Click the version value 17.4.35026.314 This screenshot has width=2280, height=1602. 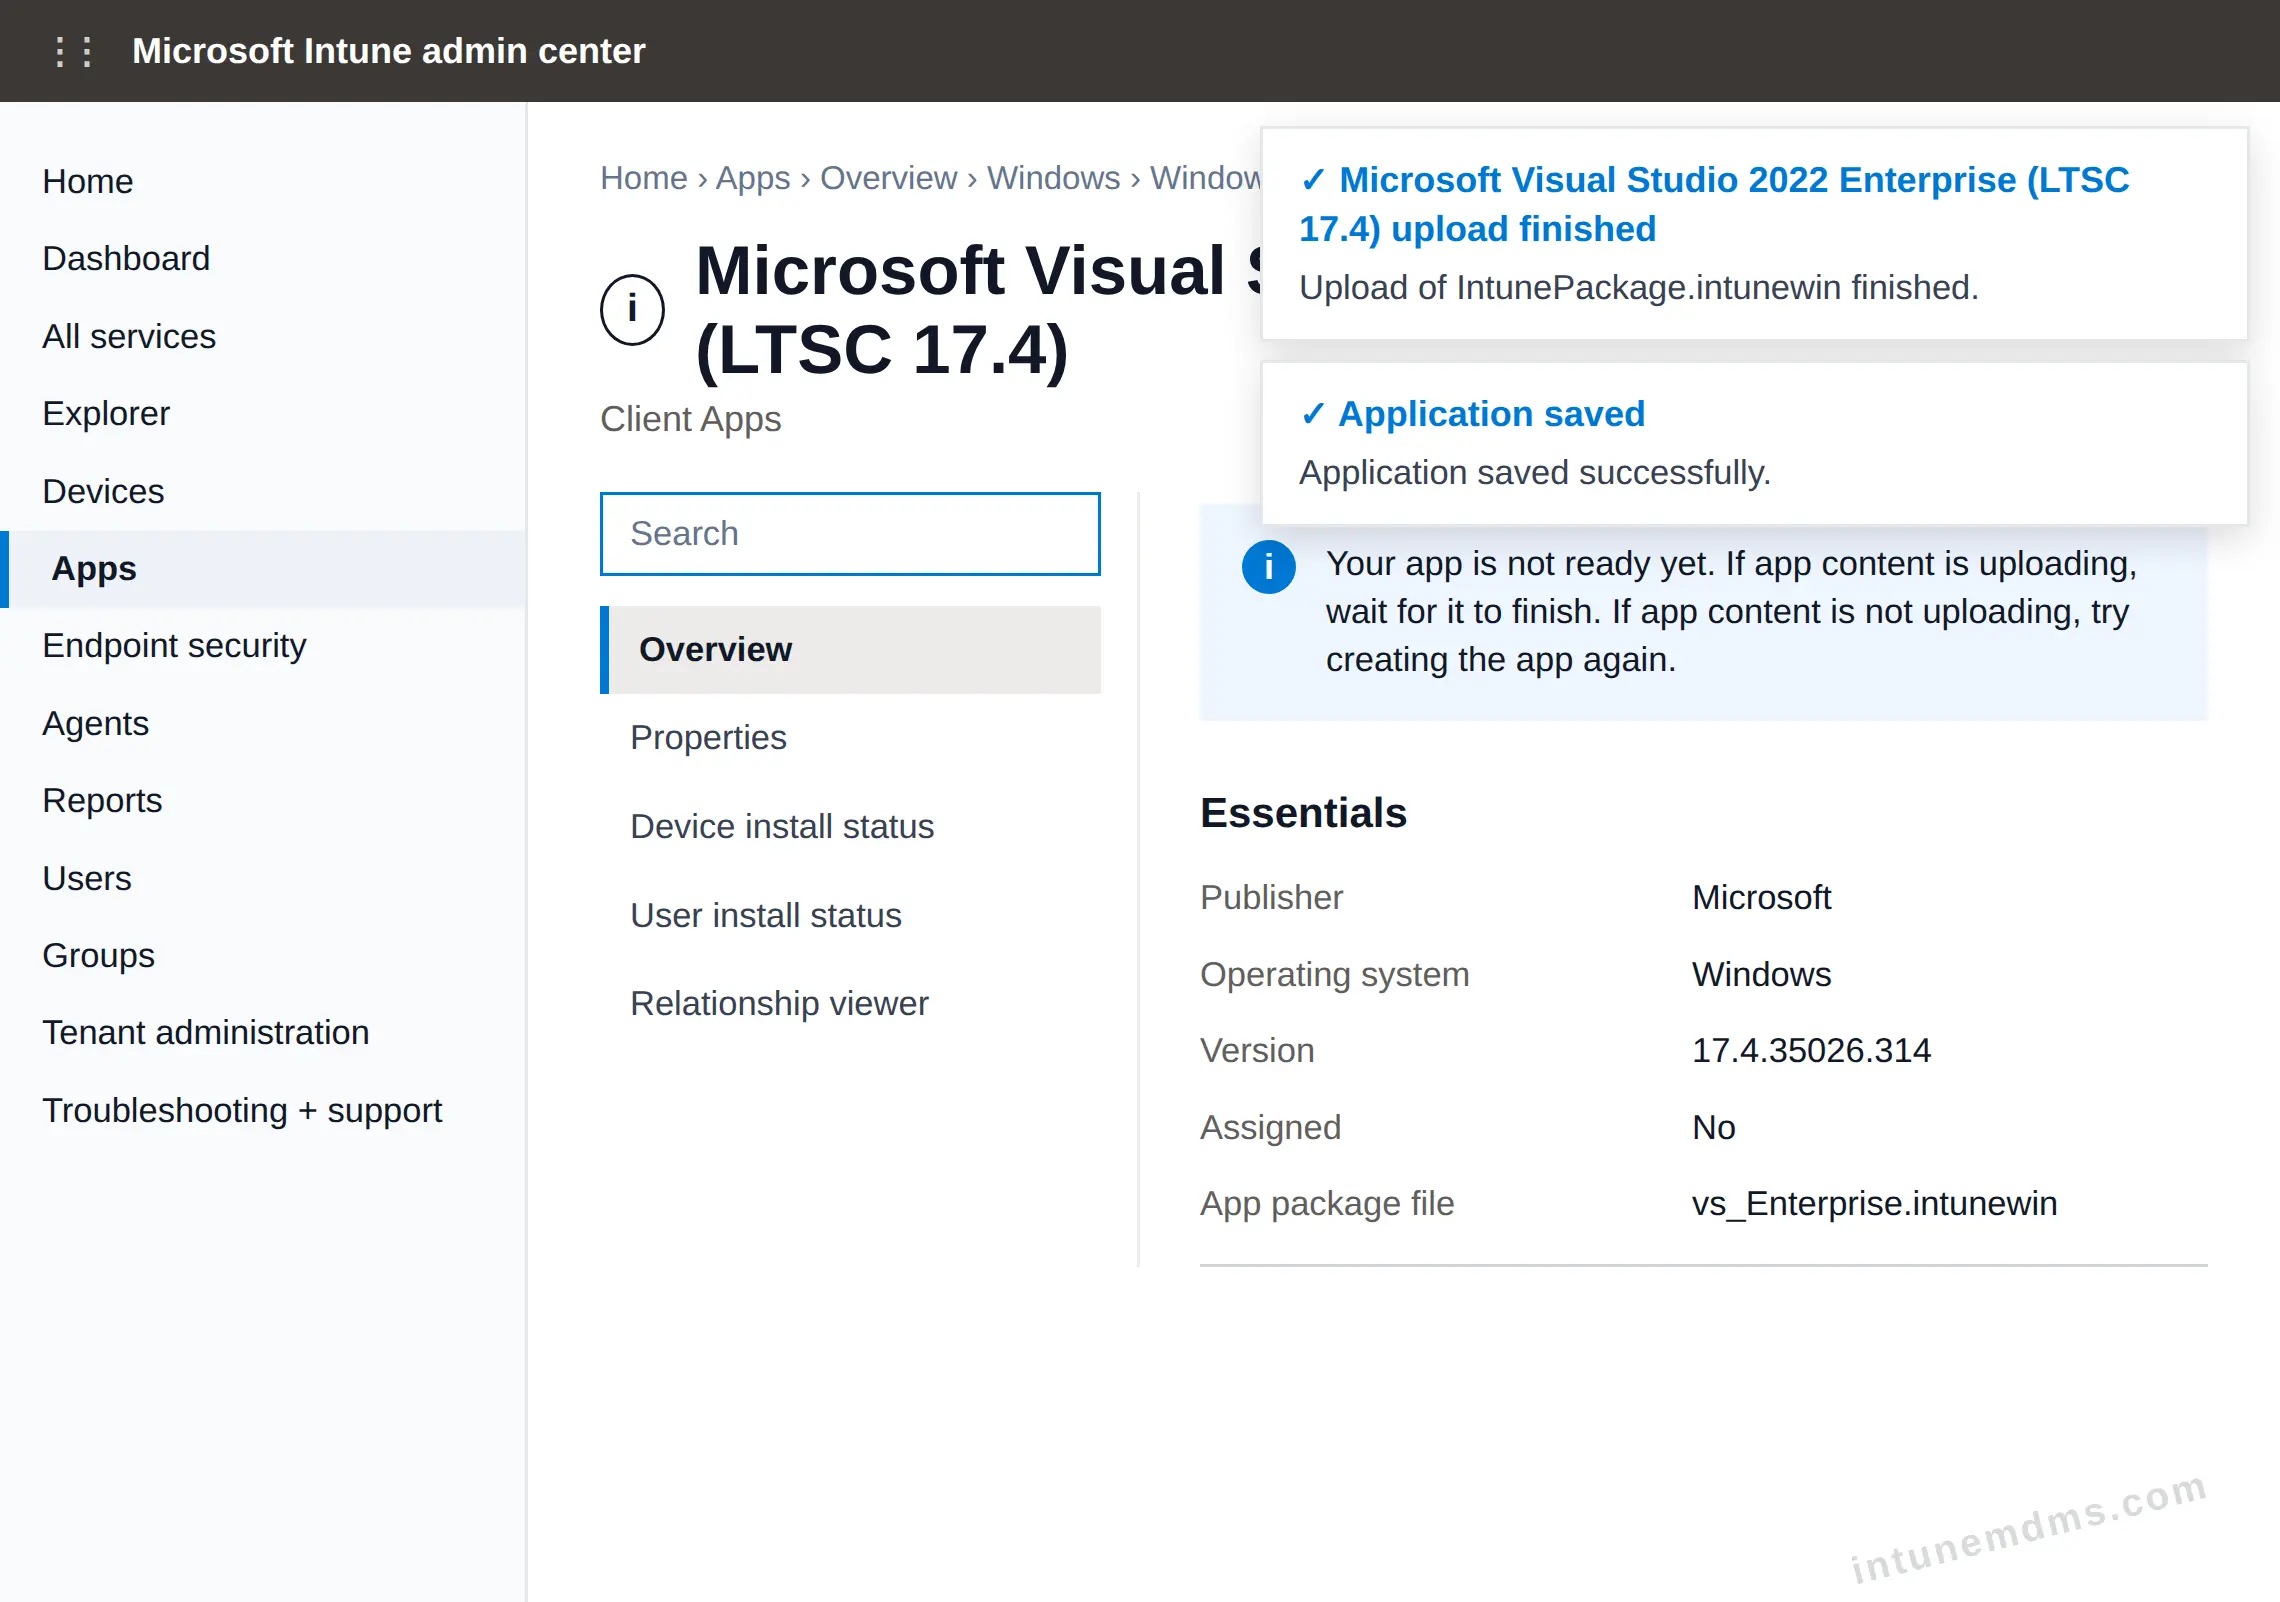pyautogui.click(x=1811, y=1050)
